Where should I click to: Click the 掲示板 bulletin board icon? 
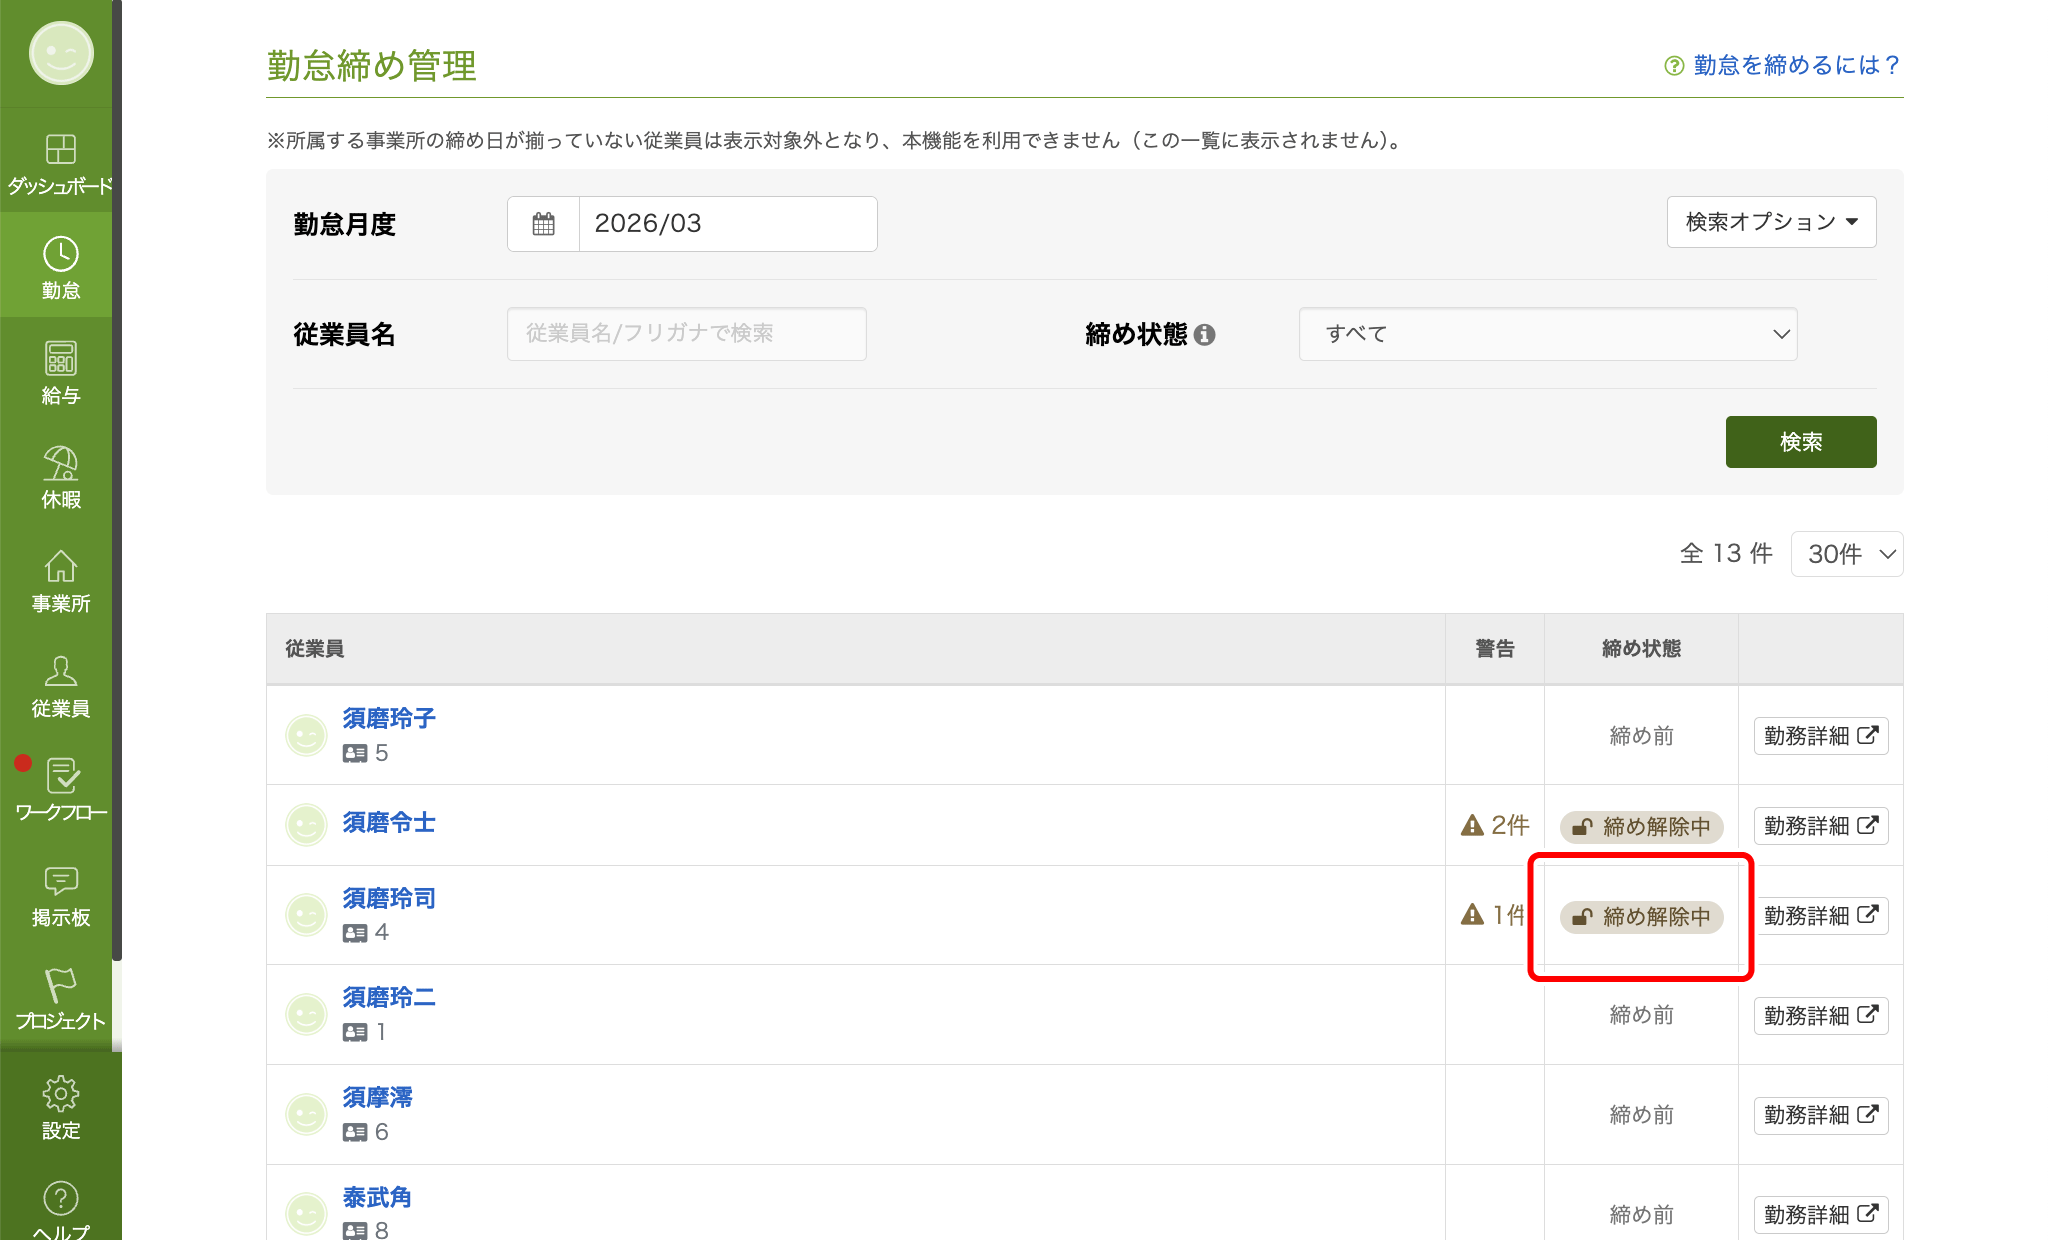[60, 881]
